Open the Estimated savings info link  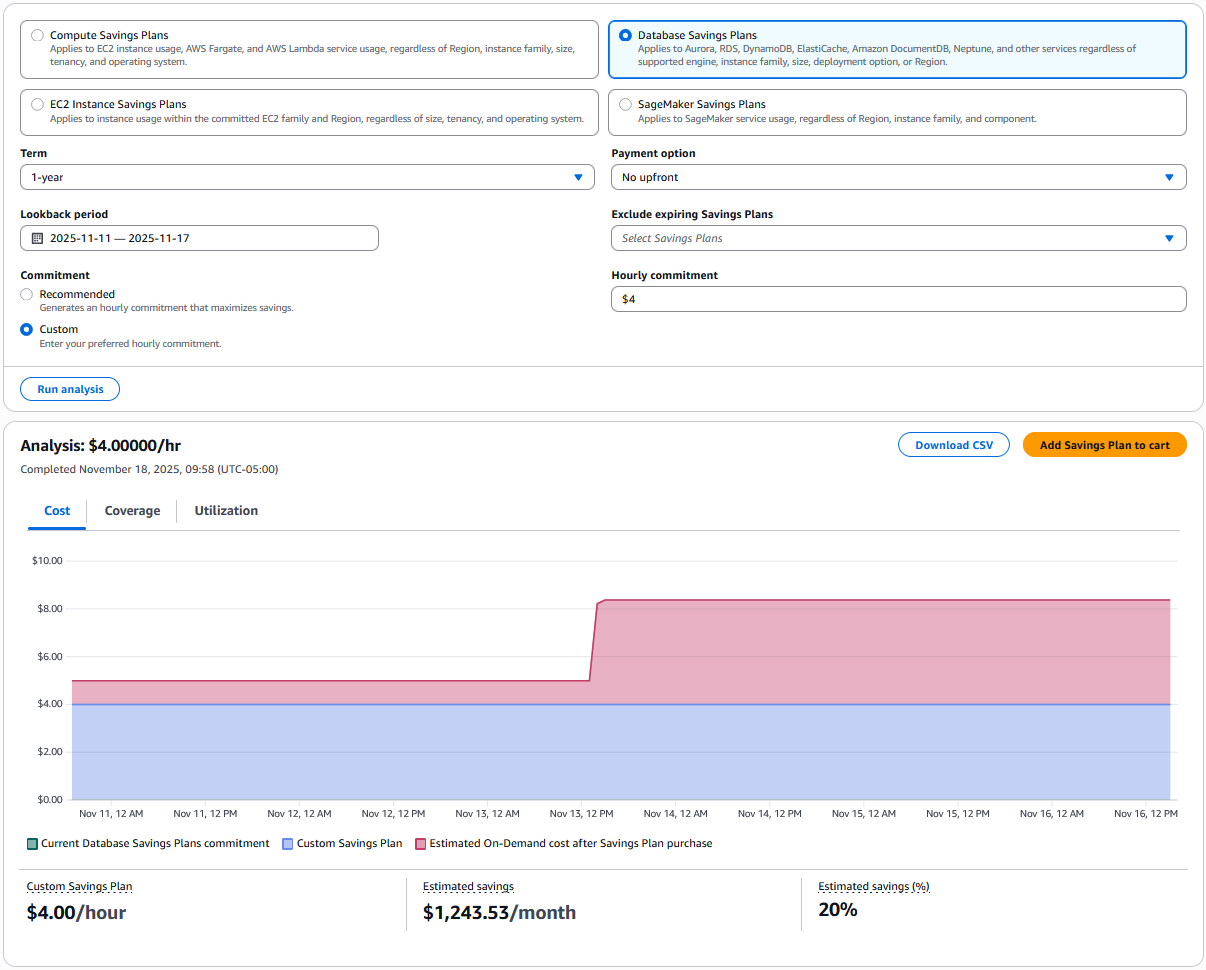[468, 886]
